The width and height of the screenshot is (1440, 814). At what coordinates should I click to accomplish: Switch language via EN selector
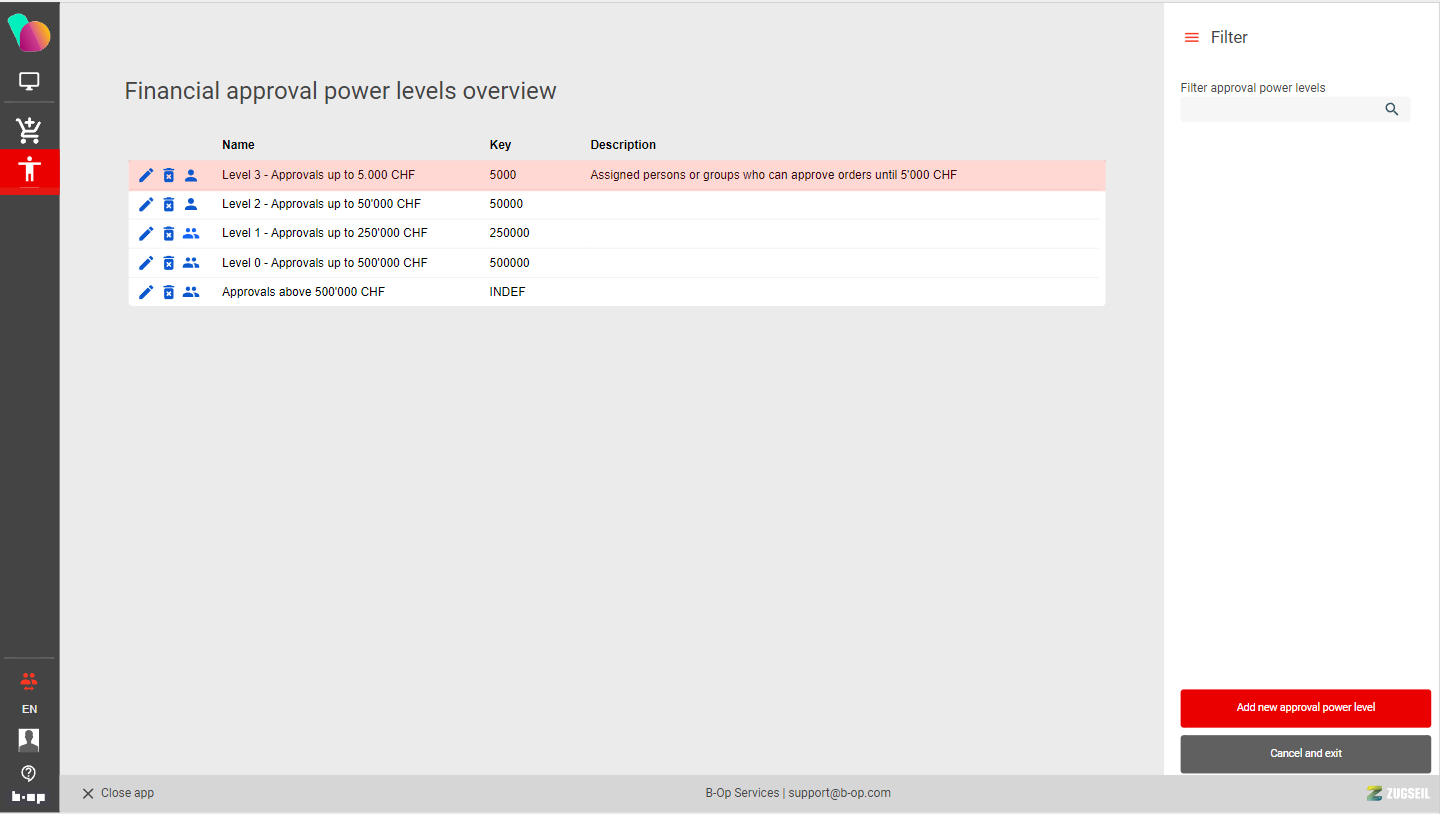coord(29,709)
